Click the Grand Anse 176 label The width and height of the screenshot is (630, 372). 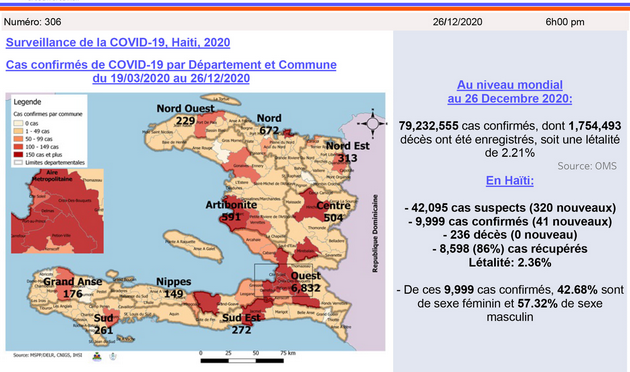tap(73, 288)
